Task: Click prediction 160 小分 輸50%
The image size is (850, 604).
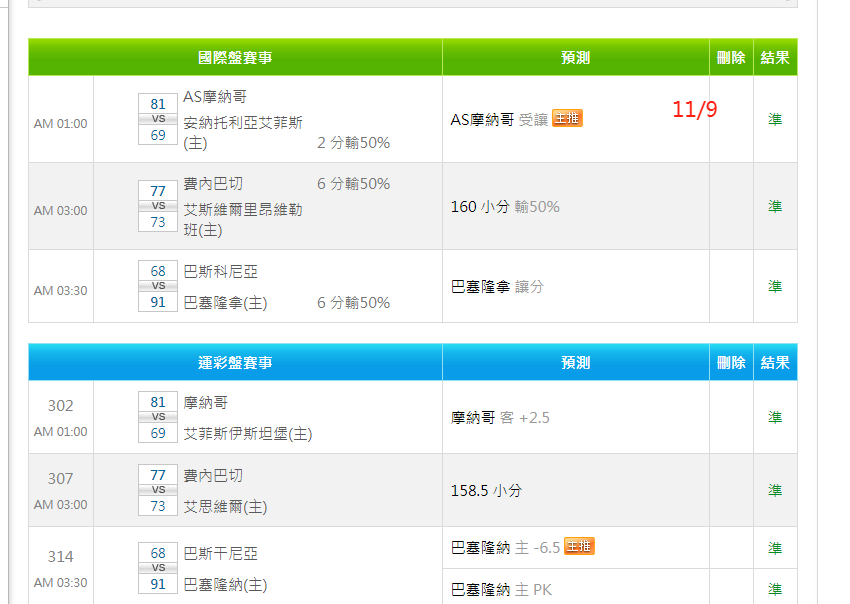Action: point(505,207)
